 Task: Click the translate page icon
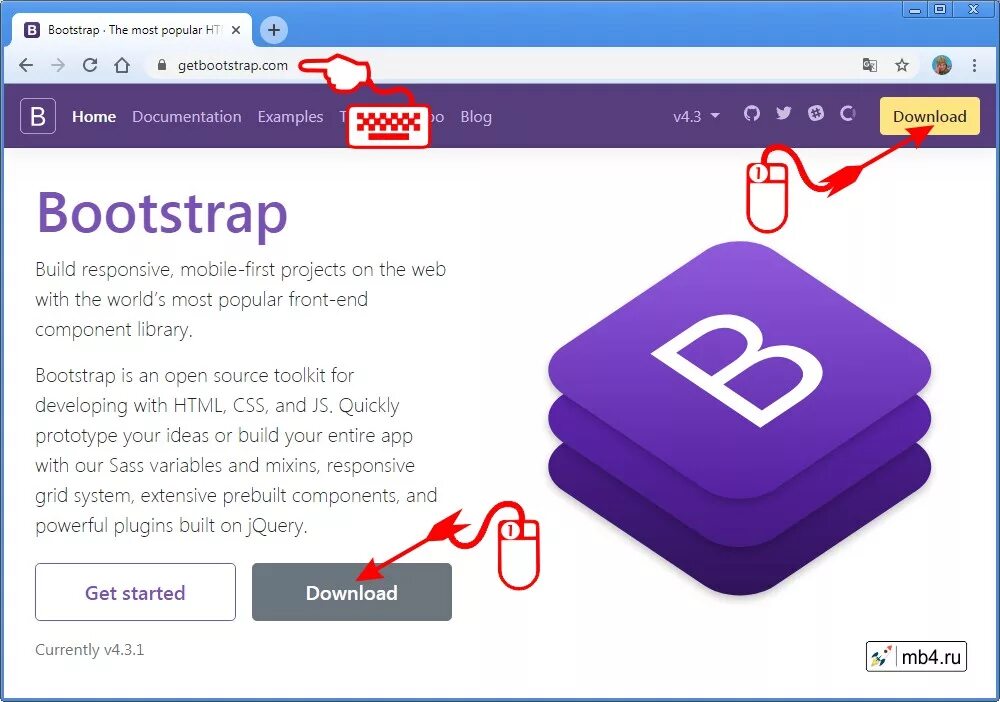coord(869,65)
